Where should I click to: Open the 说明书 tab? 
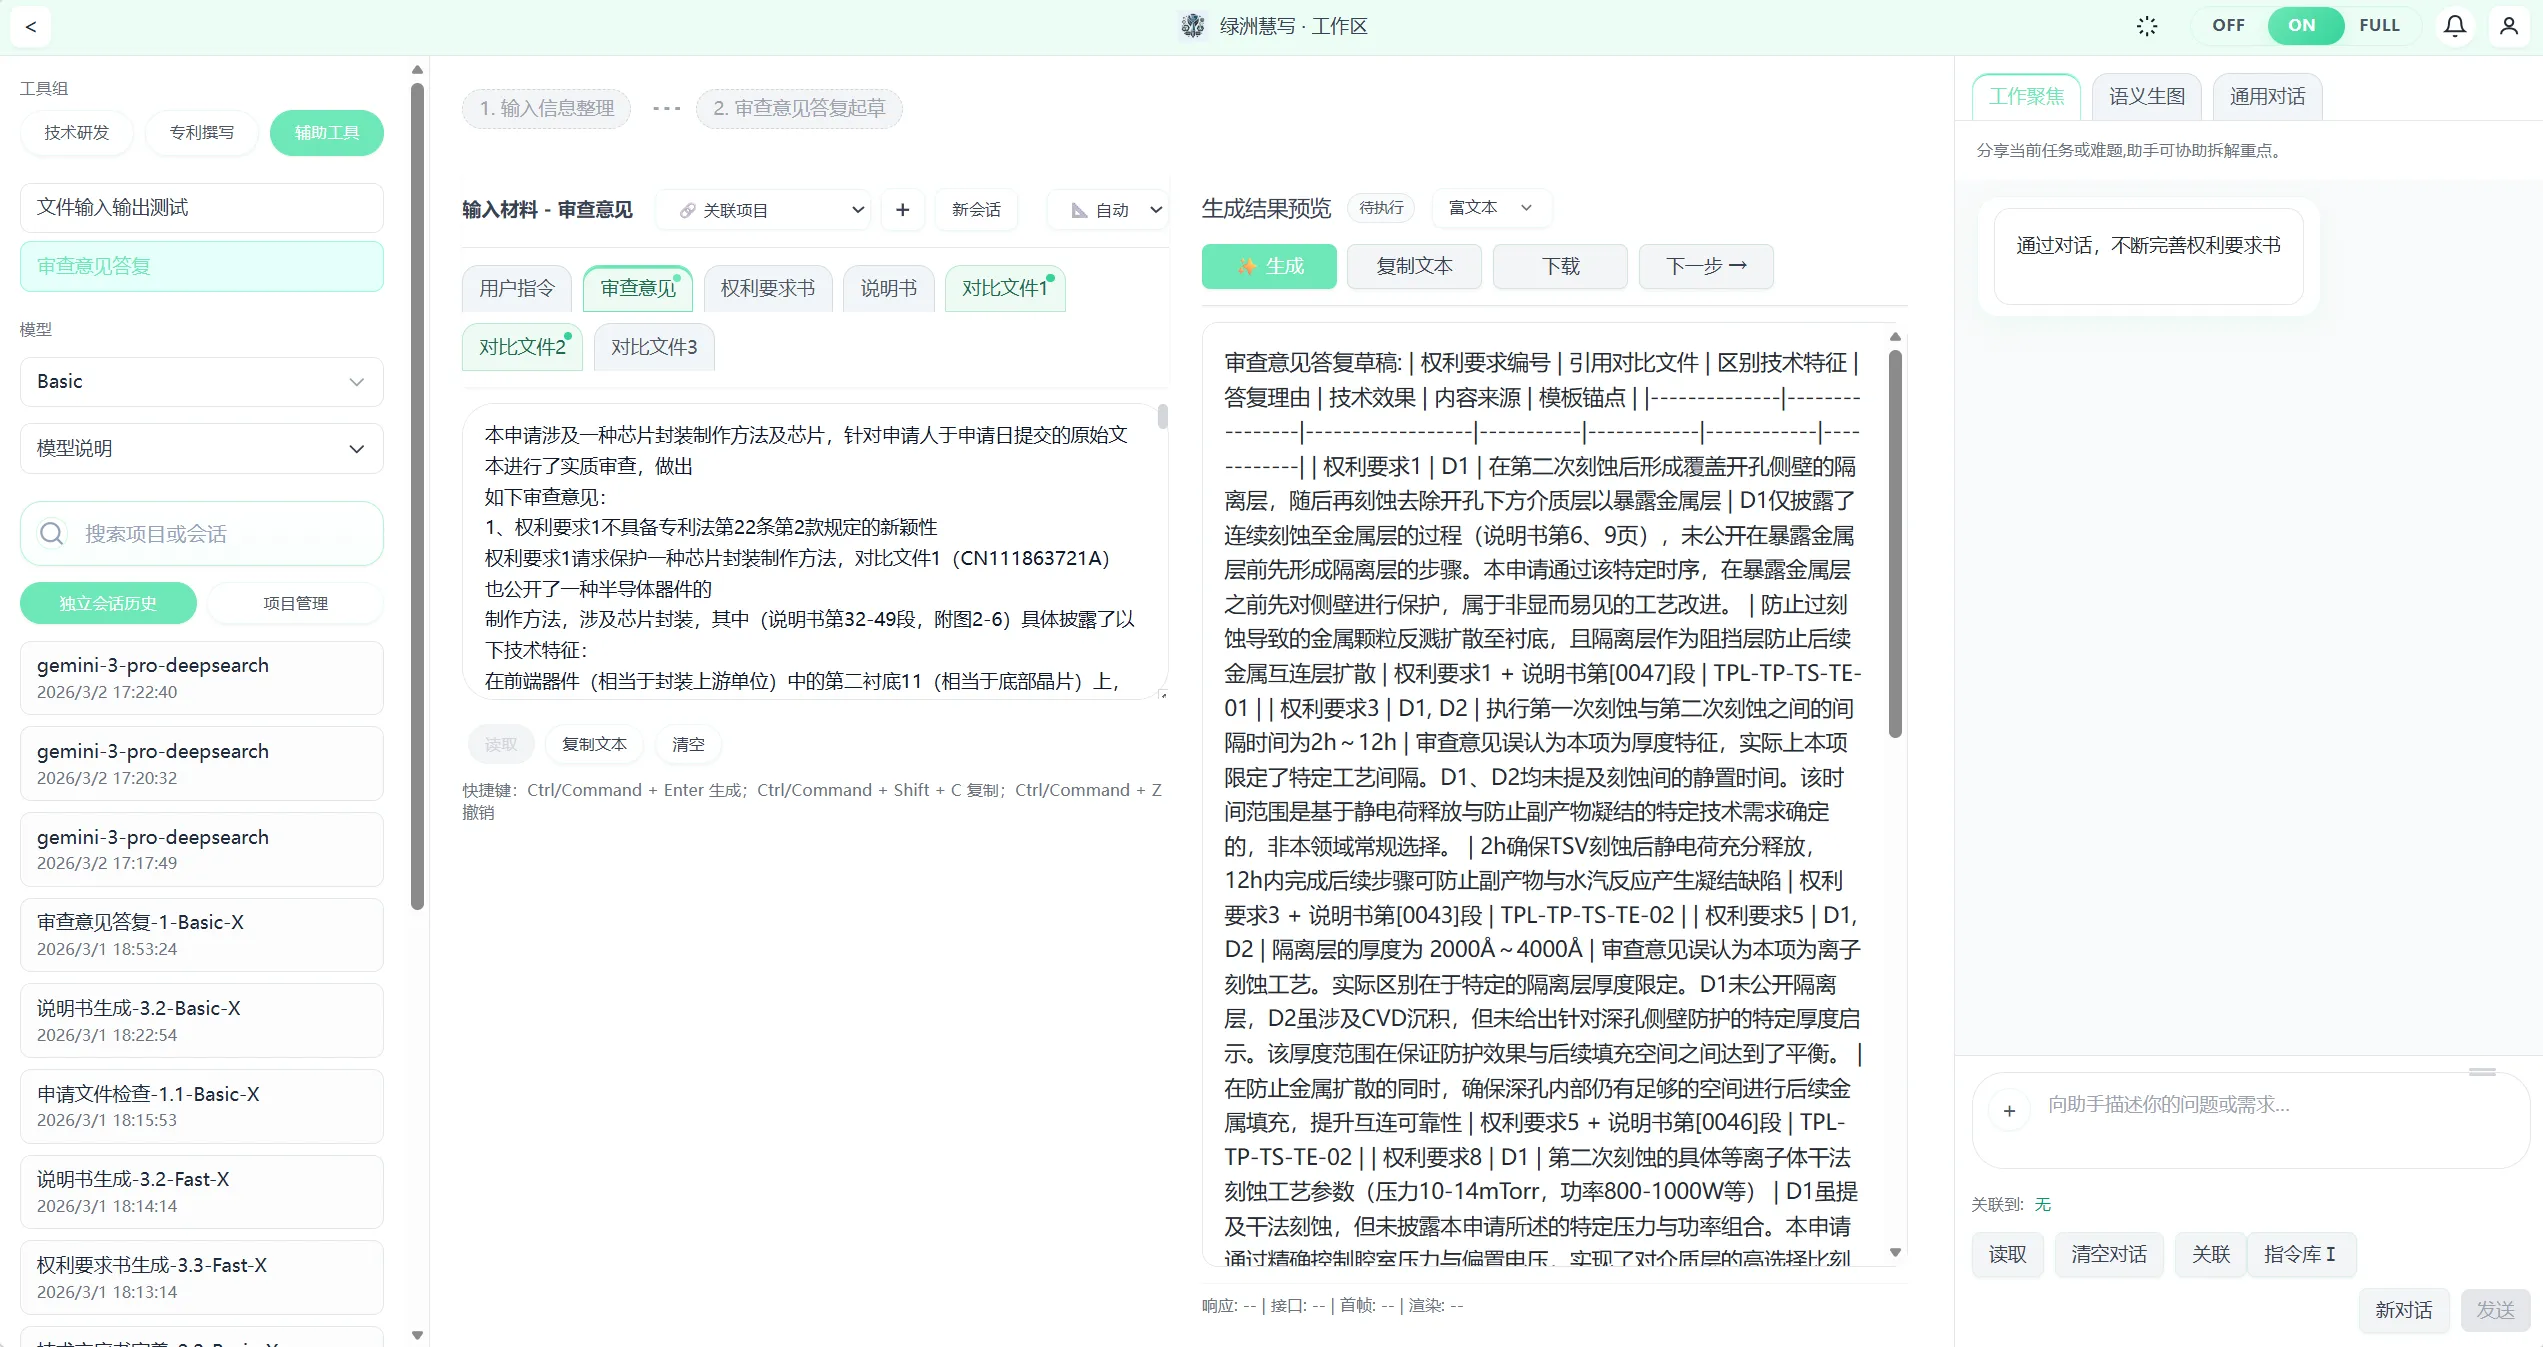pyautogui.click(x=889, y=289)
